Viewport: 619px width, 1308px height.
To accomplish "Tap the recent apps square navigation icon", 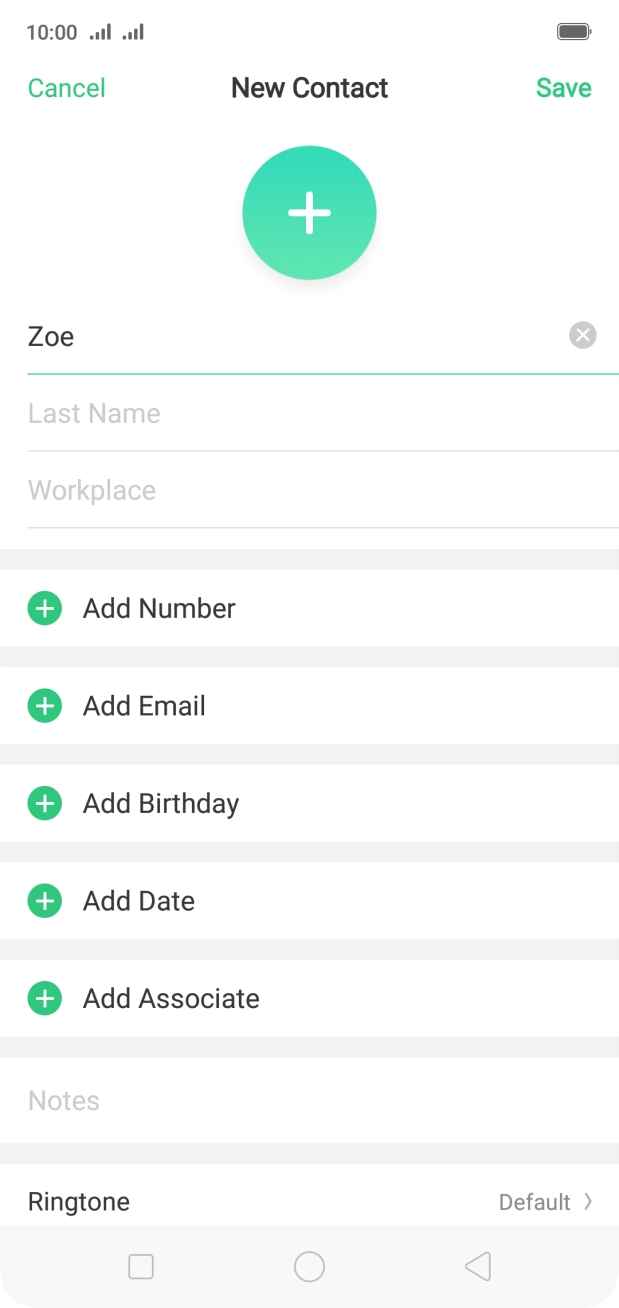I will click(x=140, y=1266).
